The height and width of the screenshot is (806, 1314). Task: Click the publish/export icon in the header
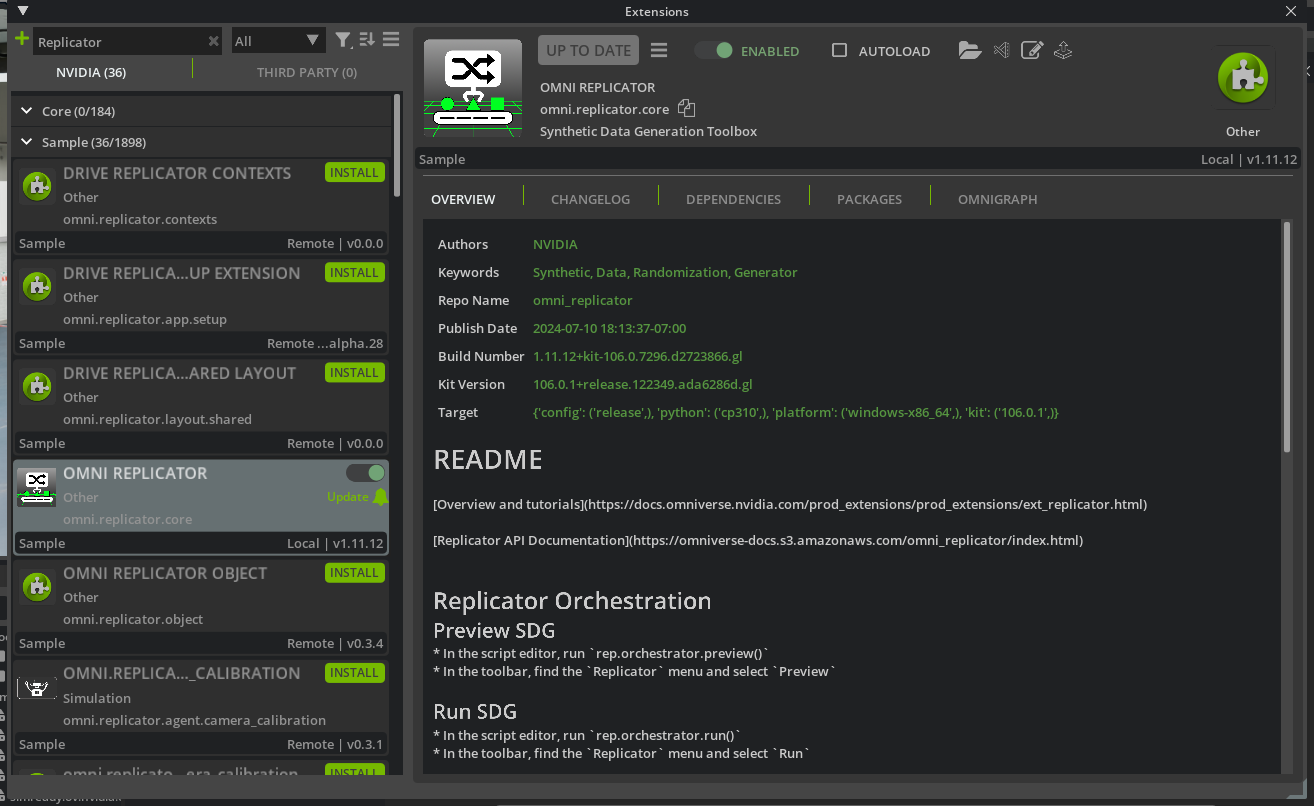click(x=1063, y=50)
